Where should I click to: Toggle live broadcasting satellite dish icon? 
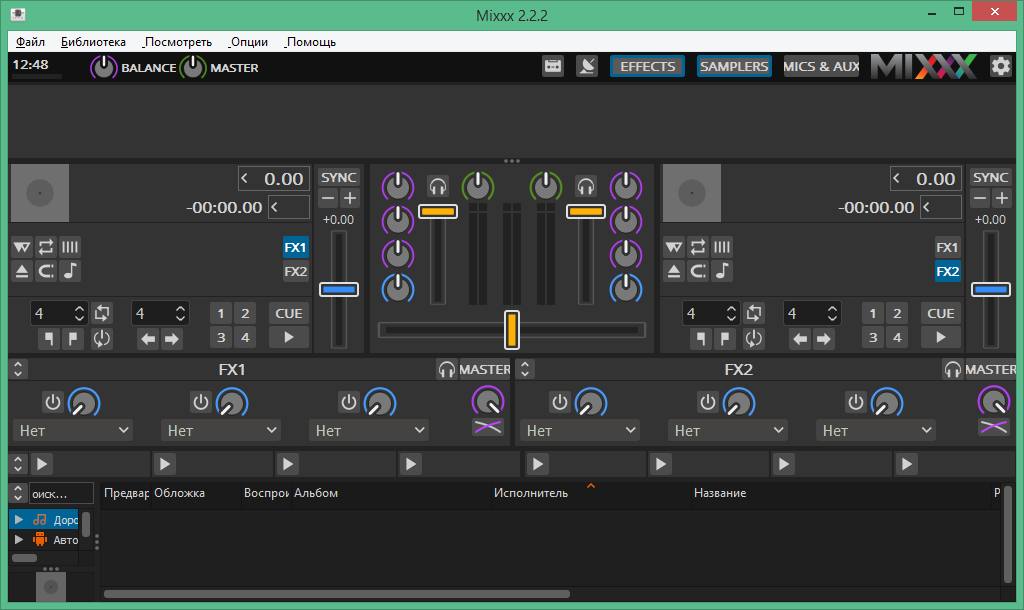click(x=587, y=66)
